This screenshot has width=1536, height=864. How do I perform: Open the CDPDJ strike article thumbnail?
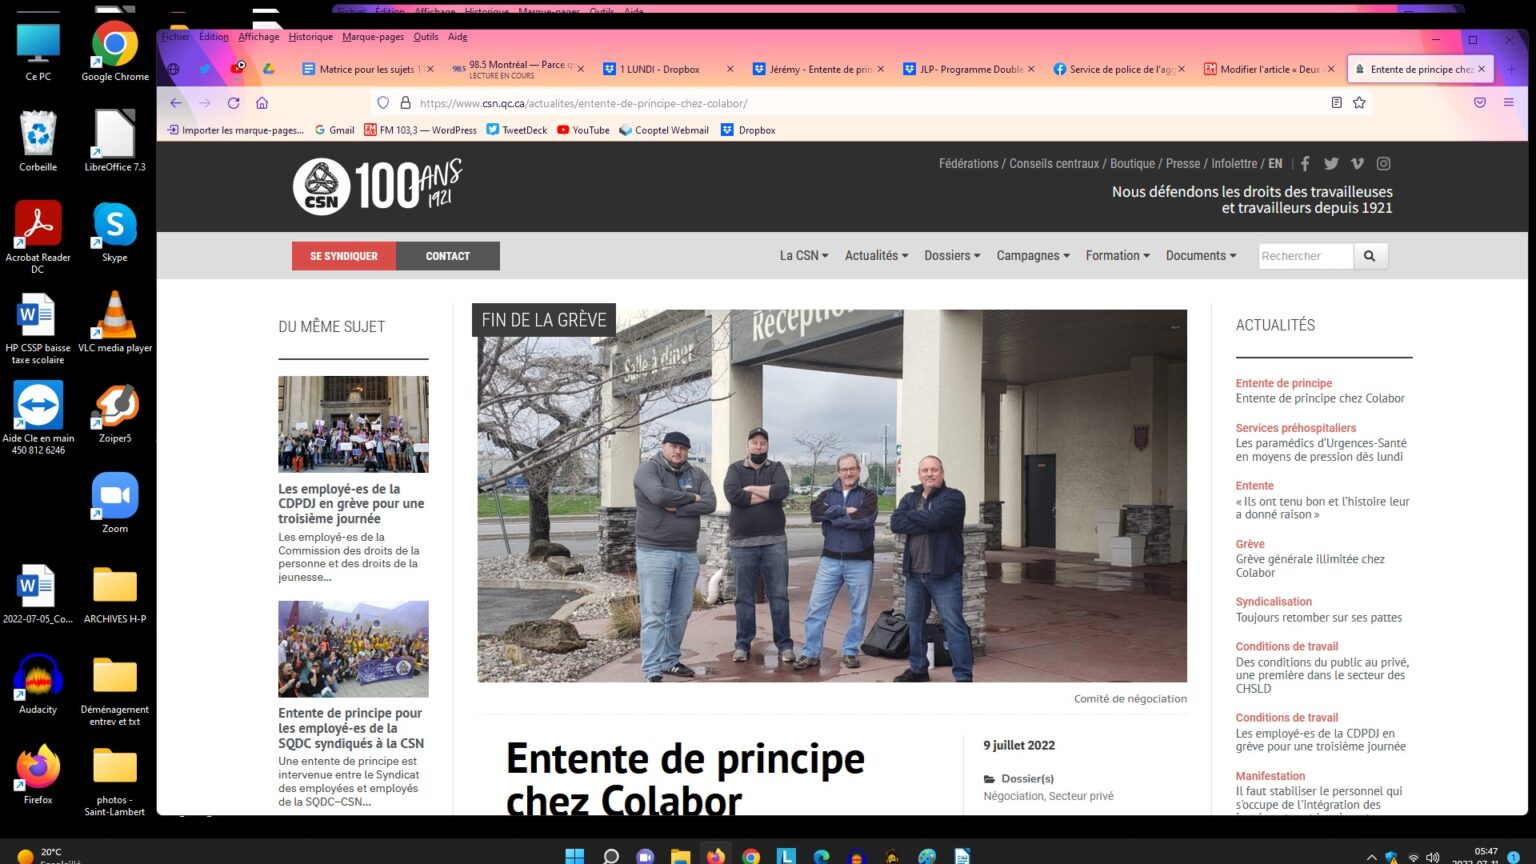(353, 424)
